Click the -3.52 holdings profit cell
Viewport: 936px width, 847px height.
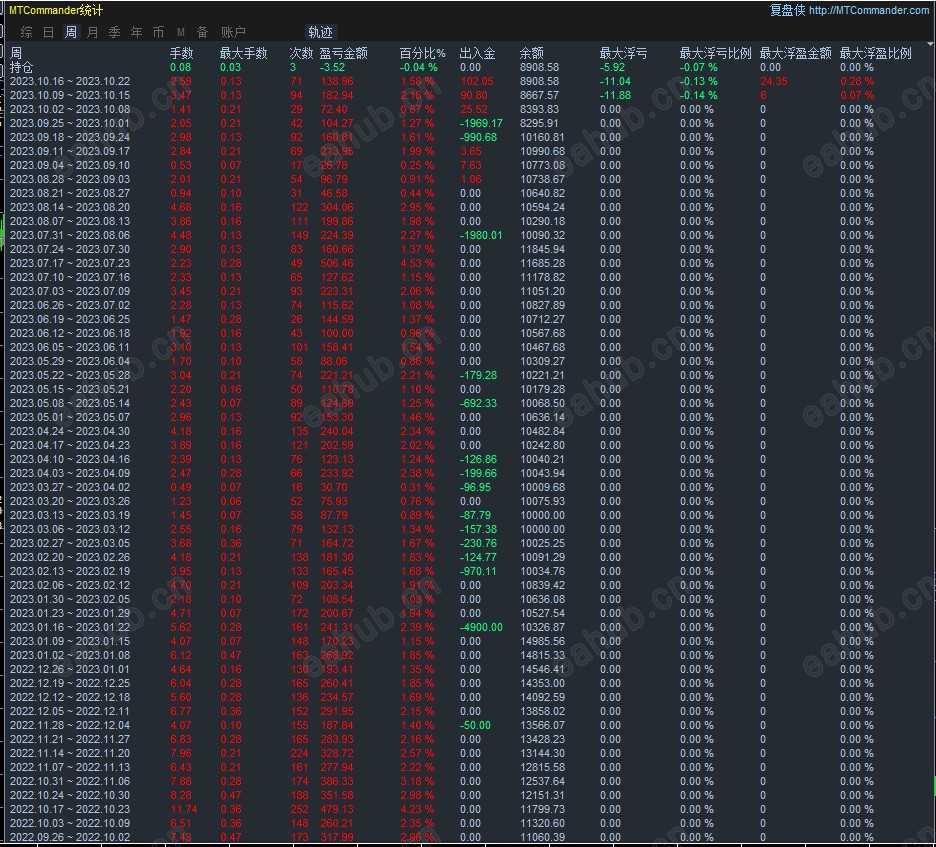332,67
